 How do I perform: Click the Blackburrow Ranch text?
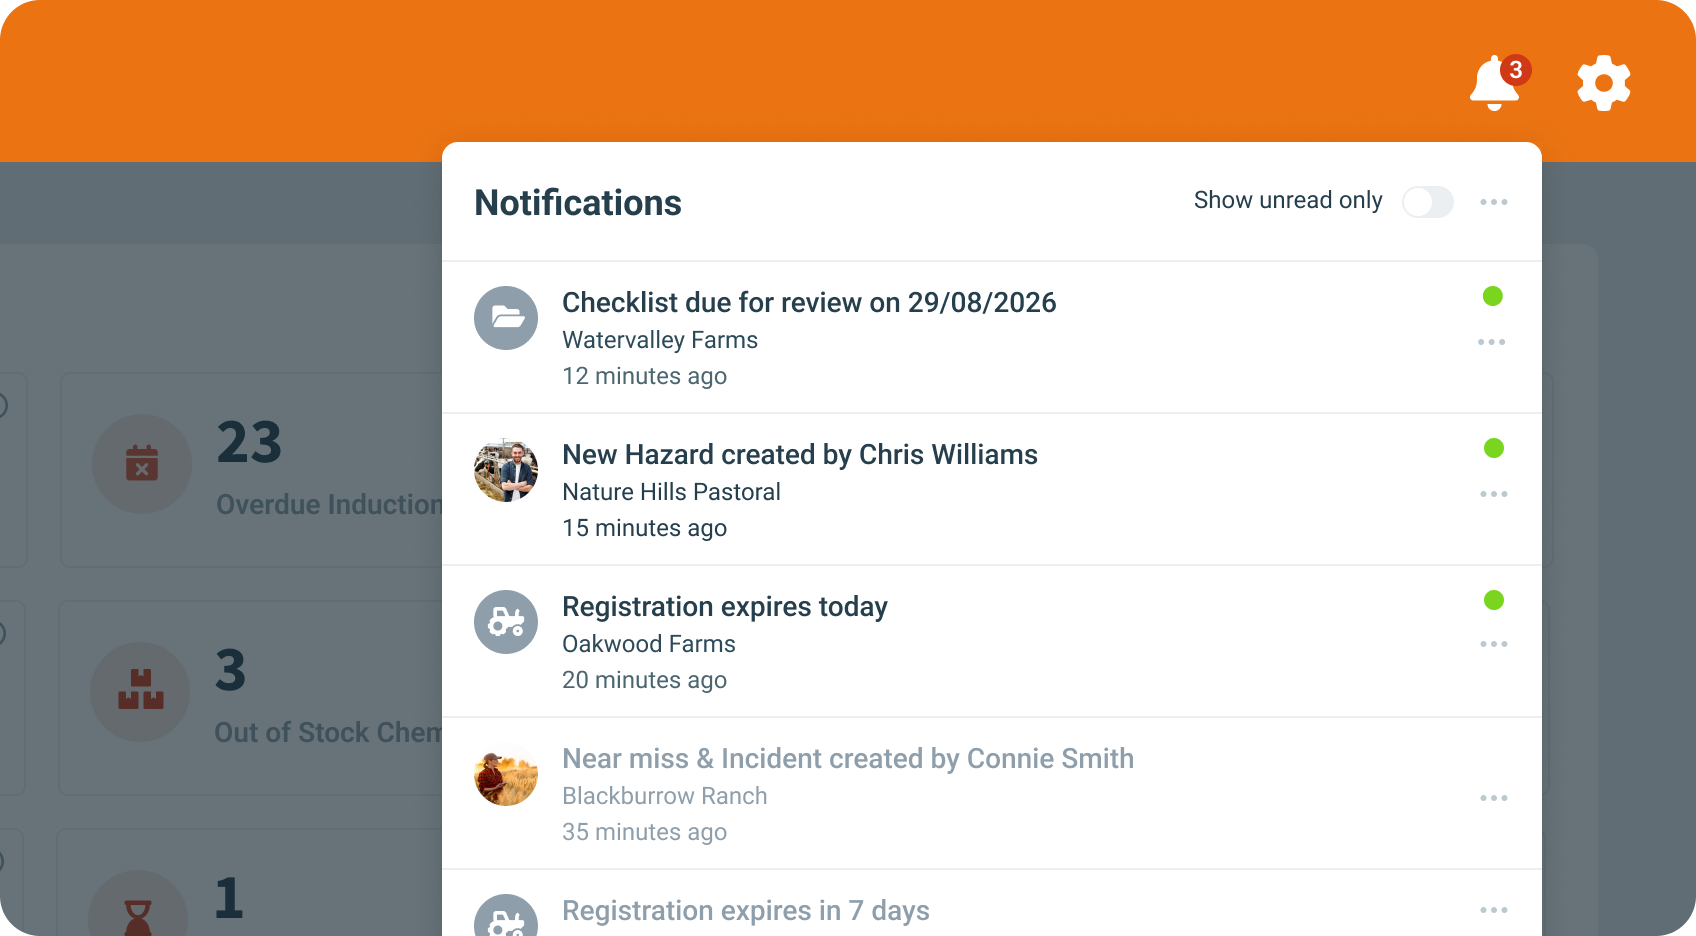pyautogui.click(x=665, y=796)
